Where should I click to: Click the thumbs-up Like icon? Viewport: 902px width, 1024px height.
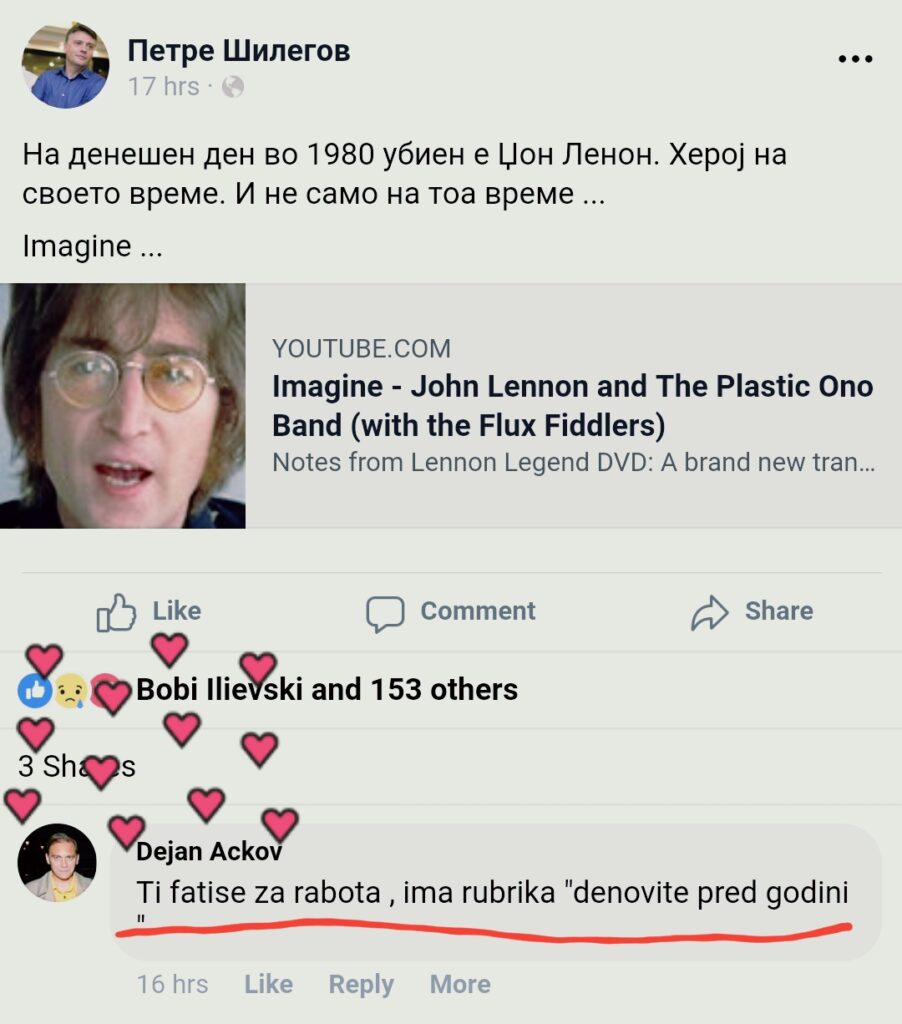tap(116, 612)
